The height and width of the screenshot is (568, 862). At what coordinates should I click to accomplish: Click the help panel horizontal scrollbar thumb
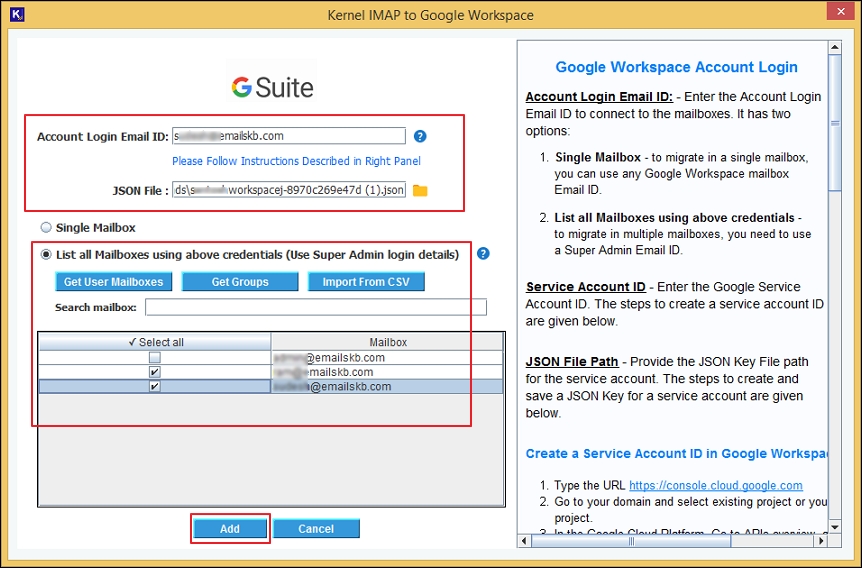pyautogui.click(x=631, y=541)
